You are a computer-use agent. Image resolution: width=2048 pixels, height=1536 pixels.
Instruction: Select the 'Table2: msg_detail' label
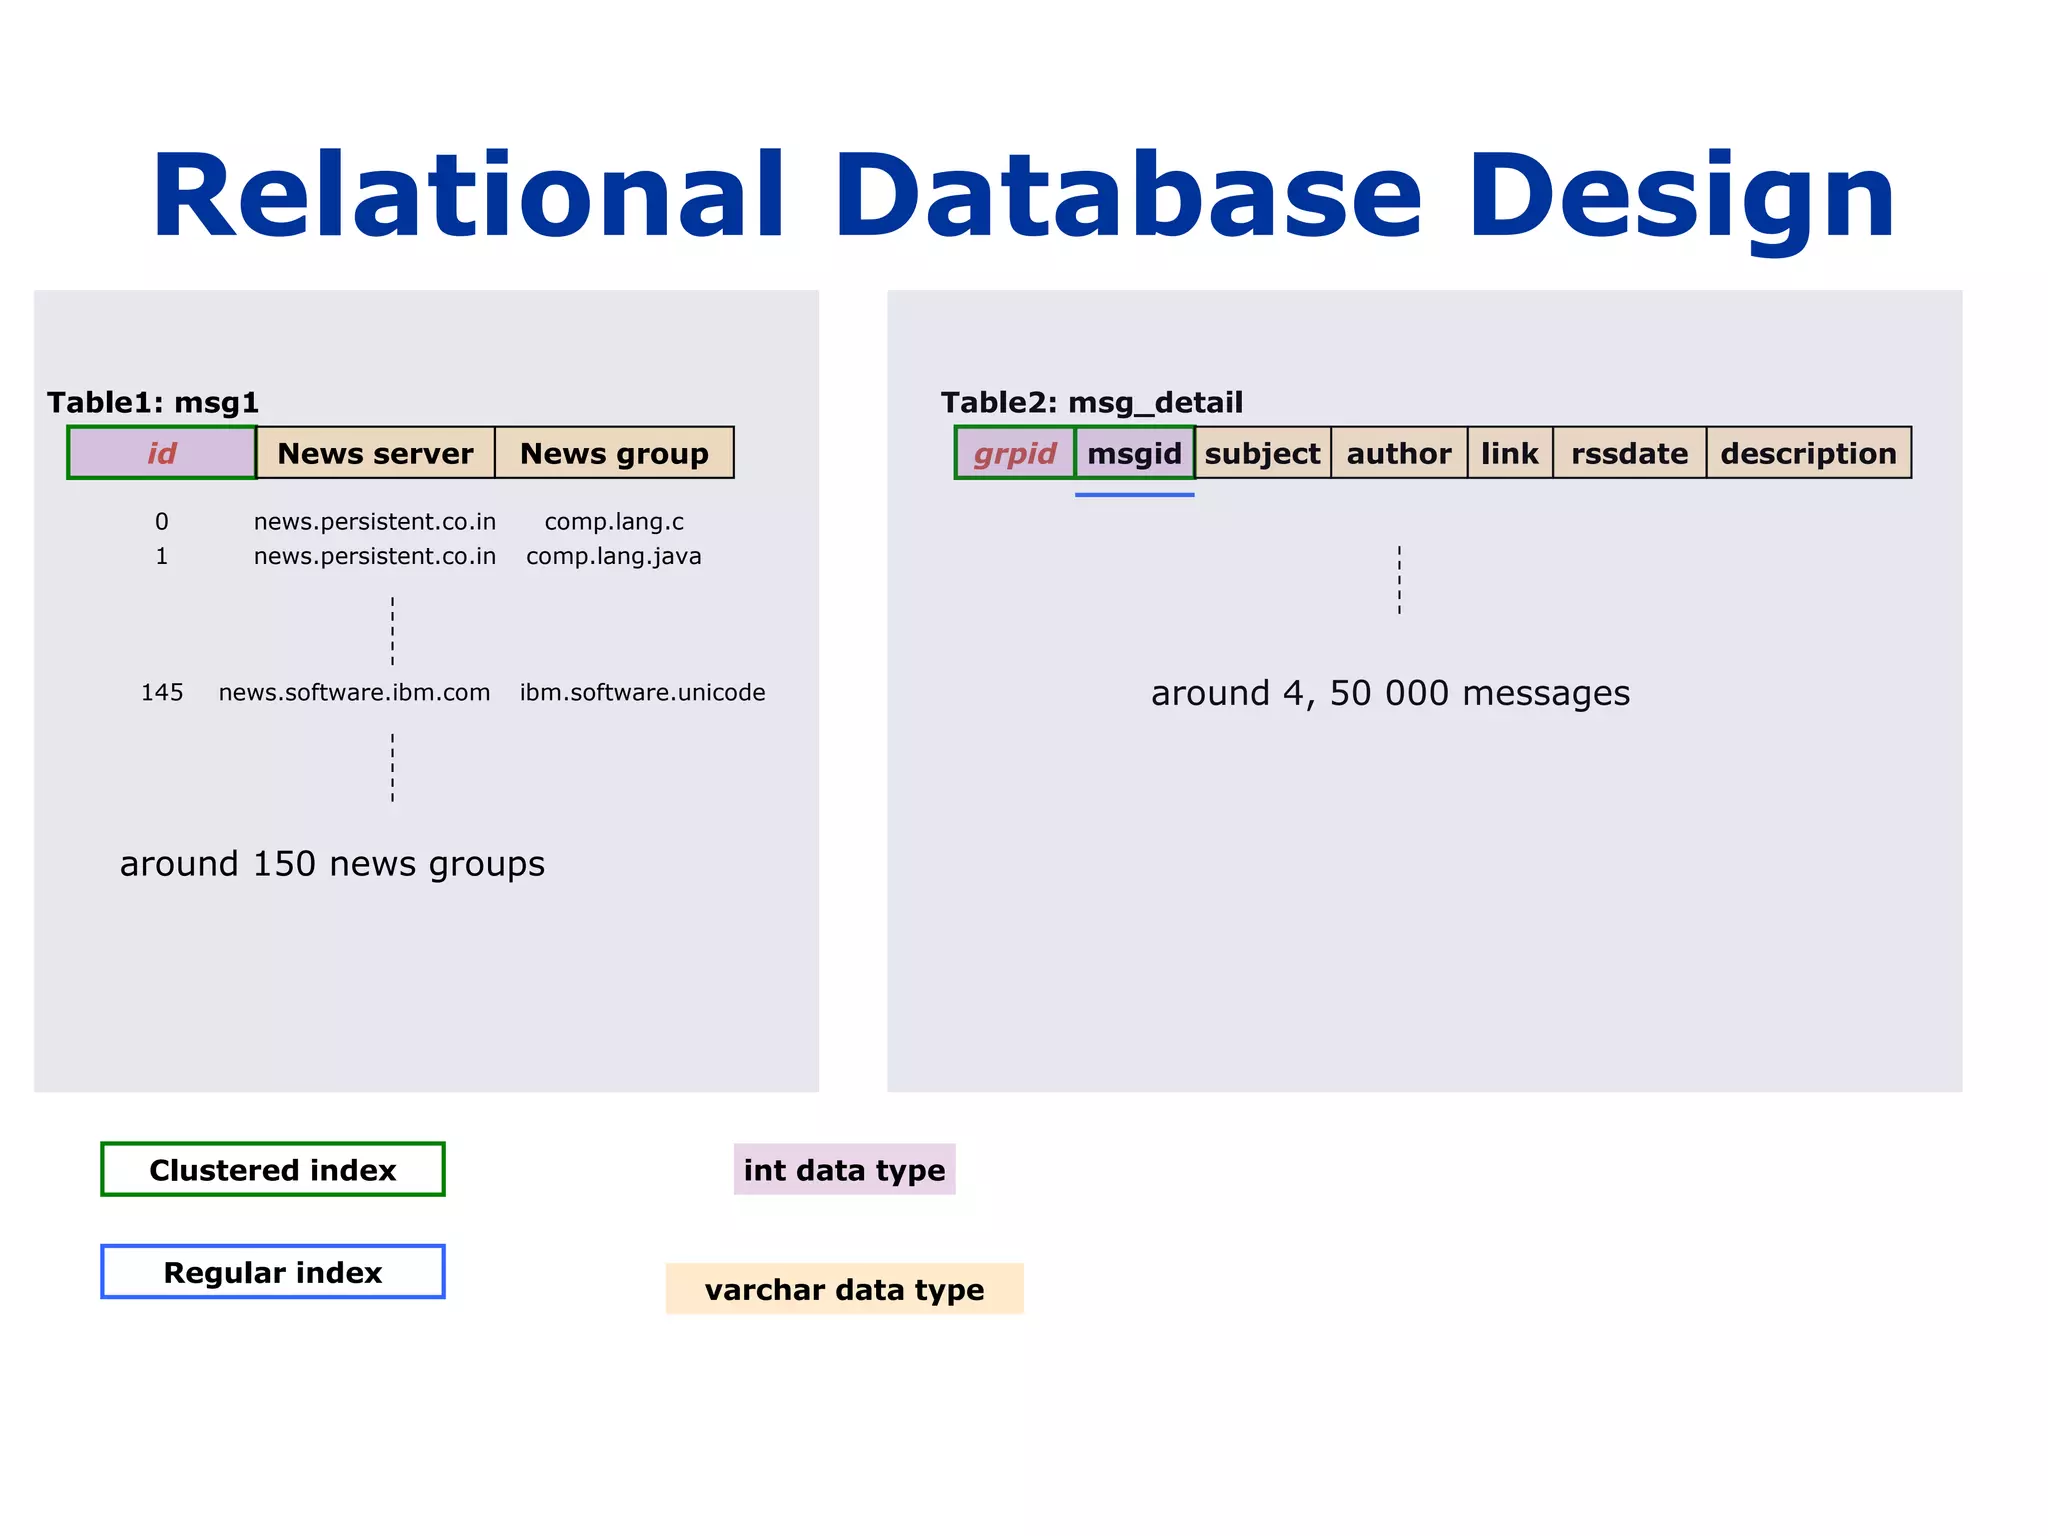[1092, 403]
